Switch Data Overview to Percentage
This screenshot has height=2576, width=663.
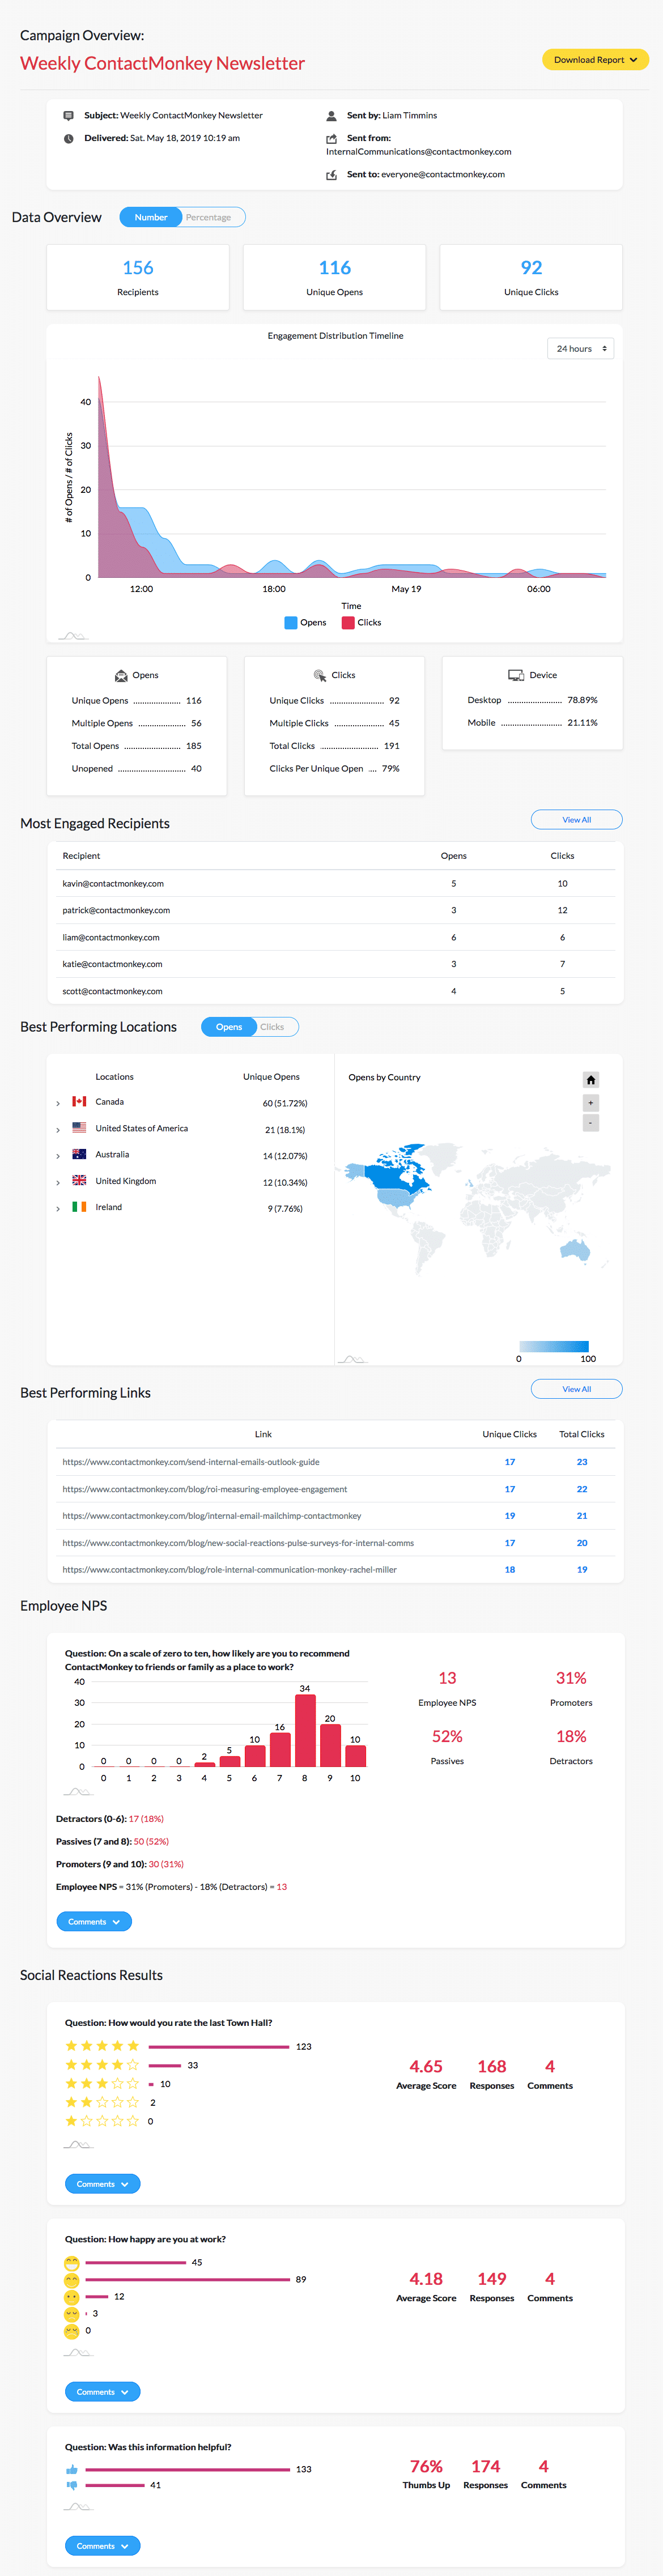(208, 217)
